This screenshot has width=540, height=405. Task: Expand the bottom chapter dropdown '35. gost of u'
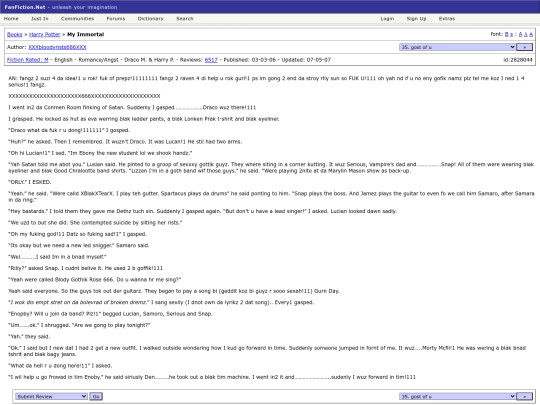click(x=457, y=396)
